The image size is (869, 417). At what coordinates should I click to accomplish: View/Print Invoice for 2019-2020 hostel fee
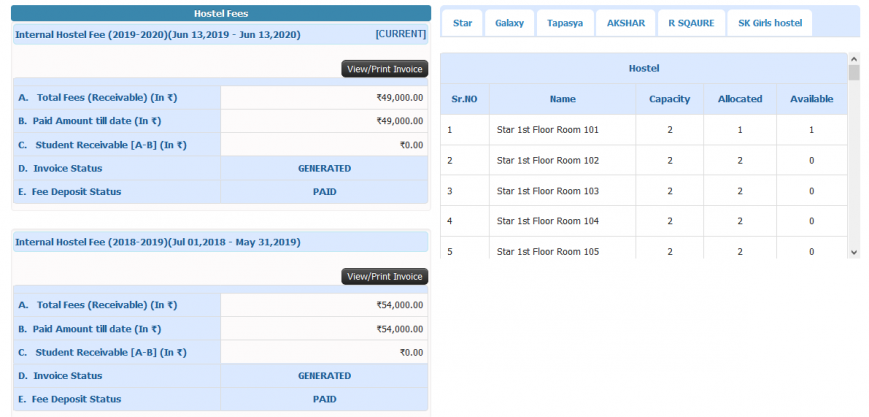385,69
